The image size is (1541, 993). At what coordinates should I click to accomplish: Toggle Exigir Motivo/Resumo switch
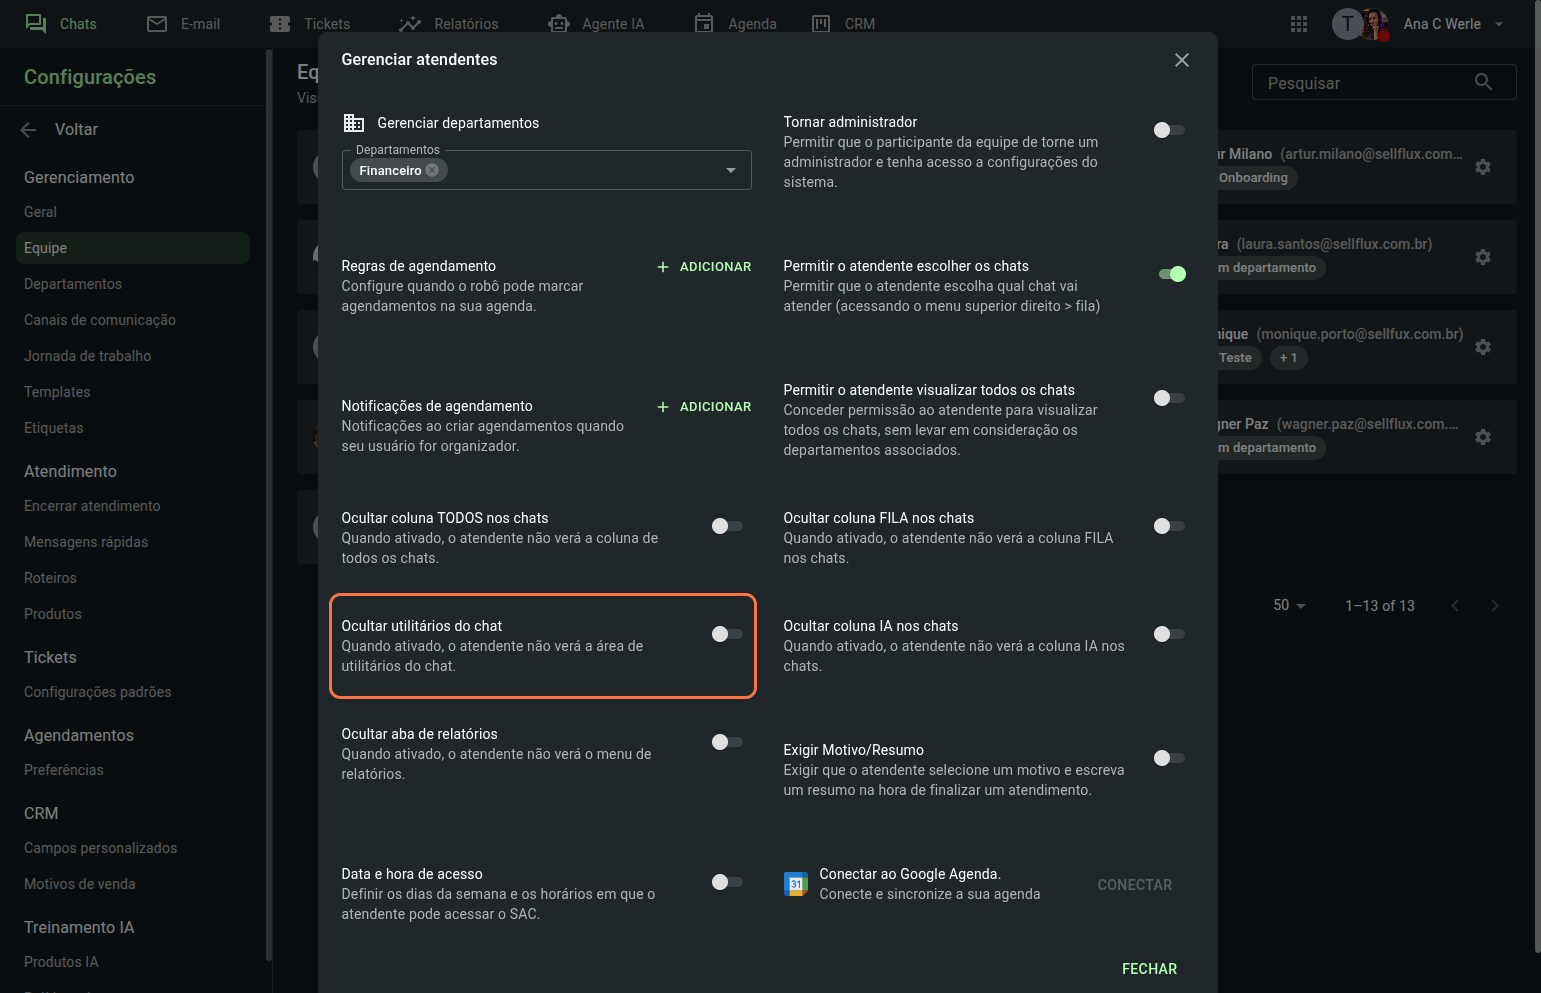pos(1168,758)
